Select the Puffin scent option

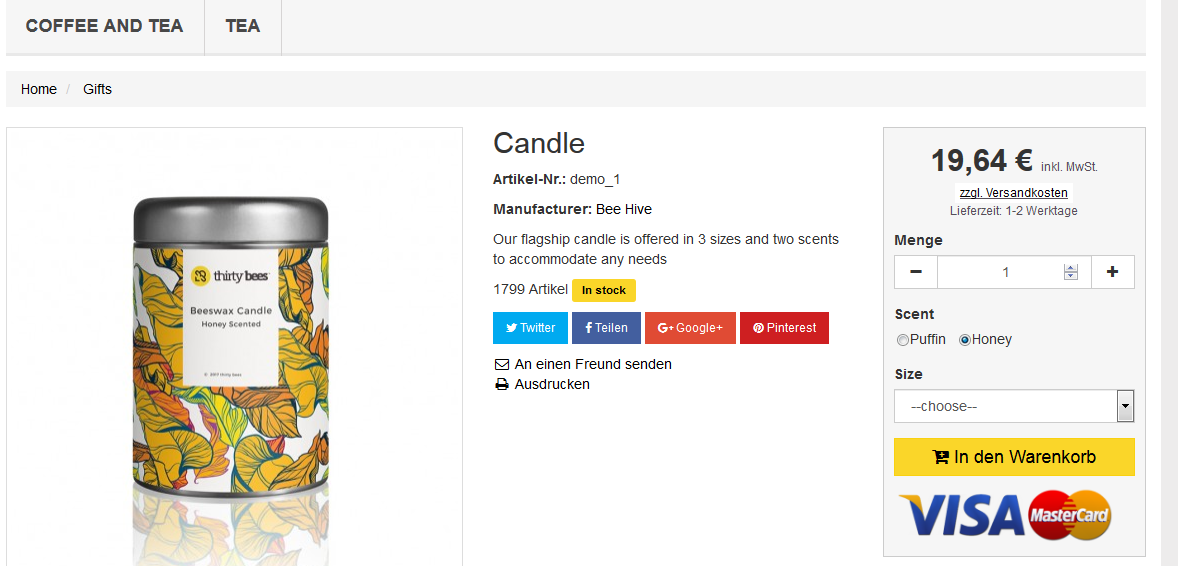tap(903, 340)
